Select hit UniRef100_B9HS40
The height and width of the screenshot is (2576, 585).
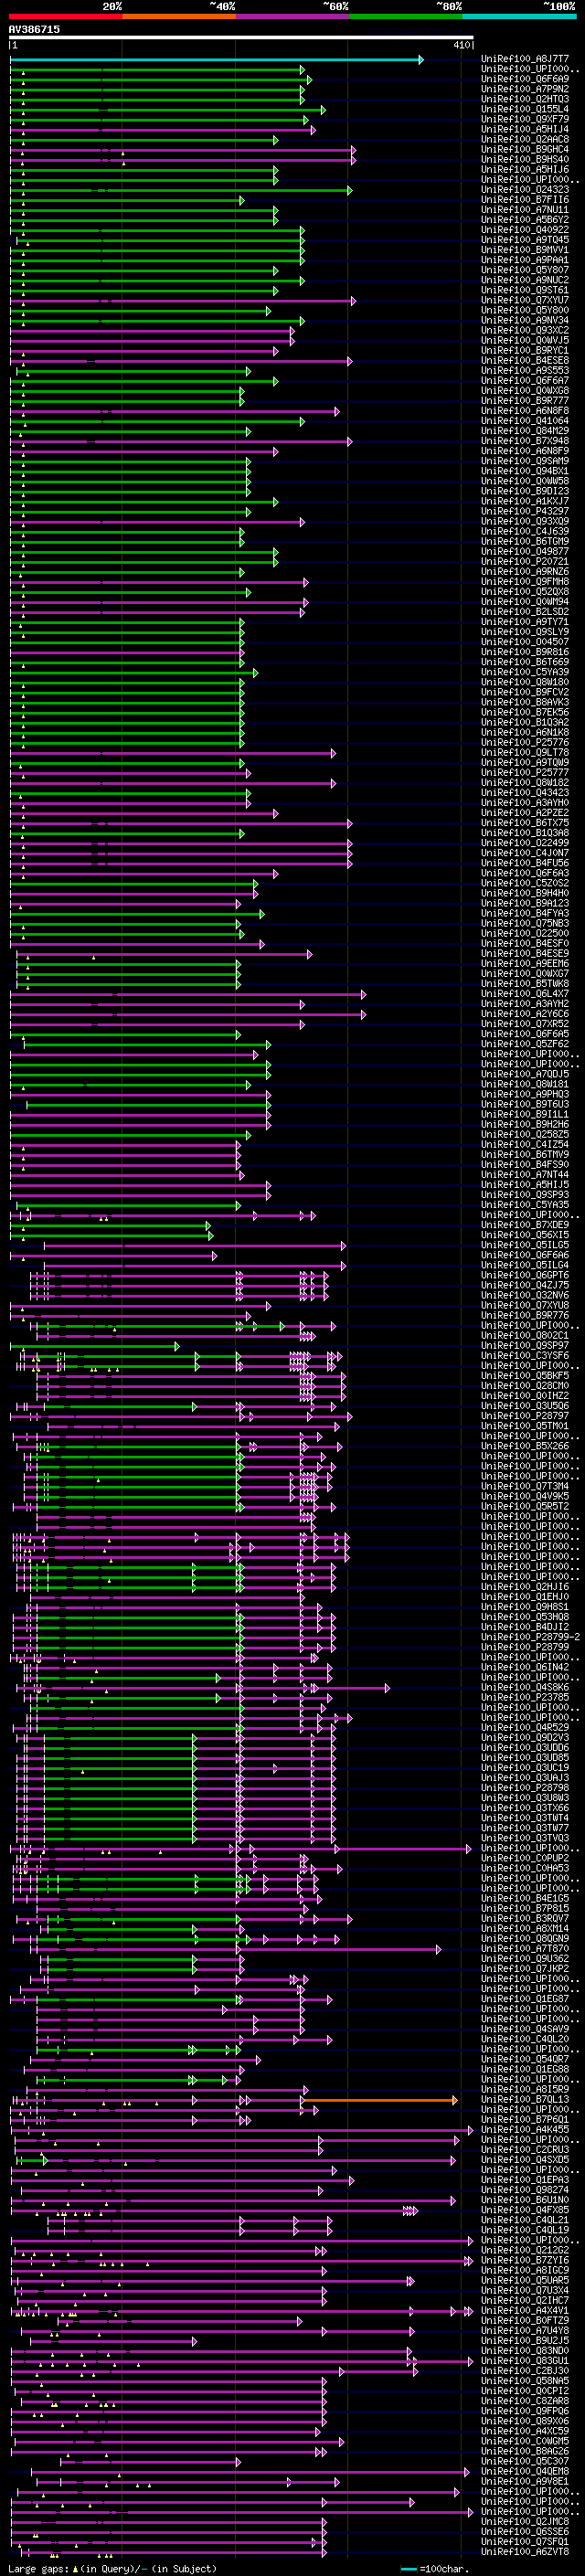tap(525, 159)
